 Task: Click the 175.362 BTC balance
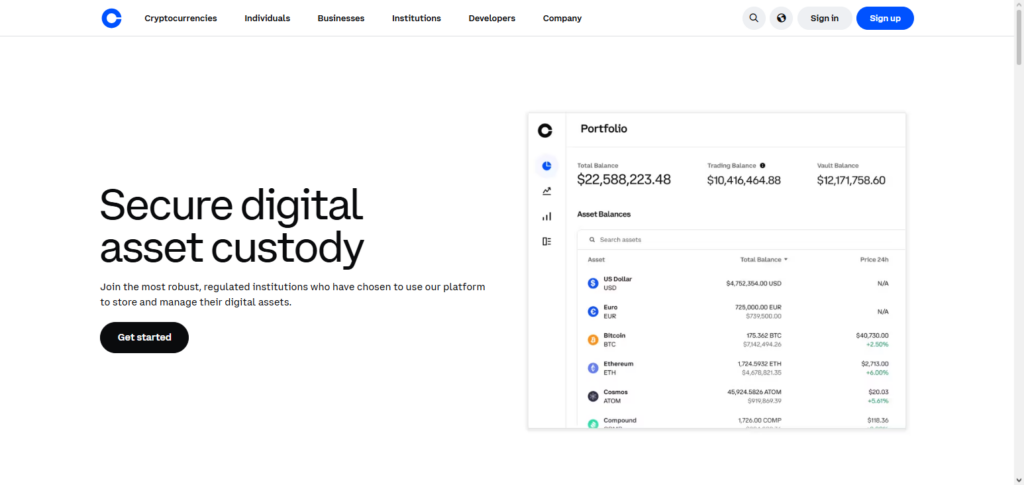764,336
